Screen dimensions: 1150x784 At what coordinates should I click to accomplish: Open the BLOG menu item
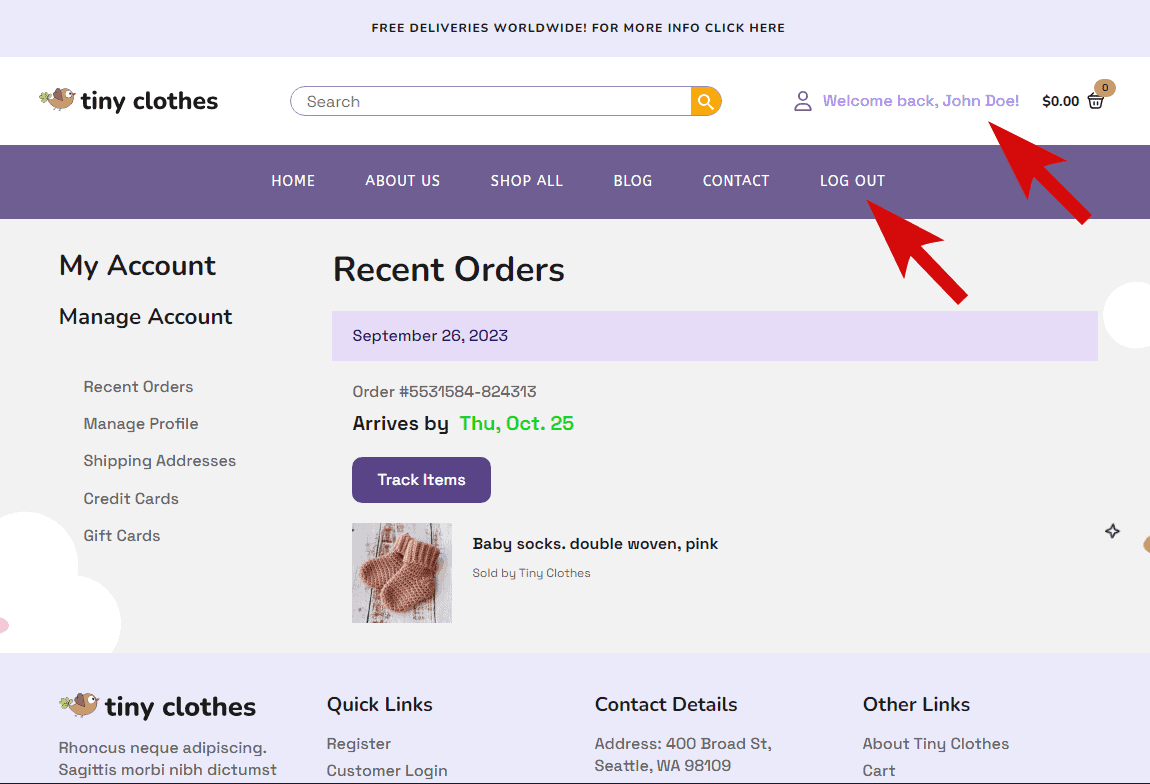[632, 181]
